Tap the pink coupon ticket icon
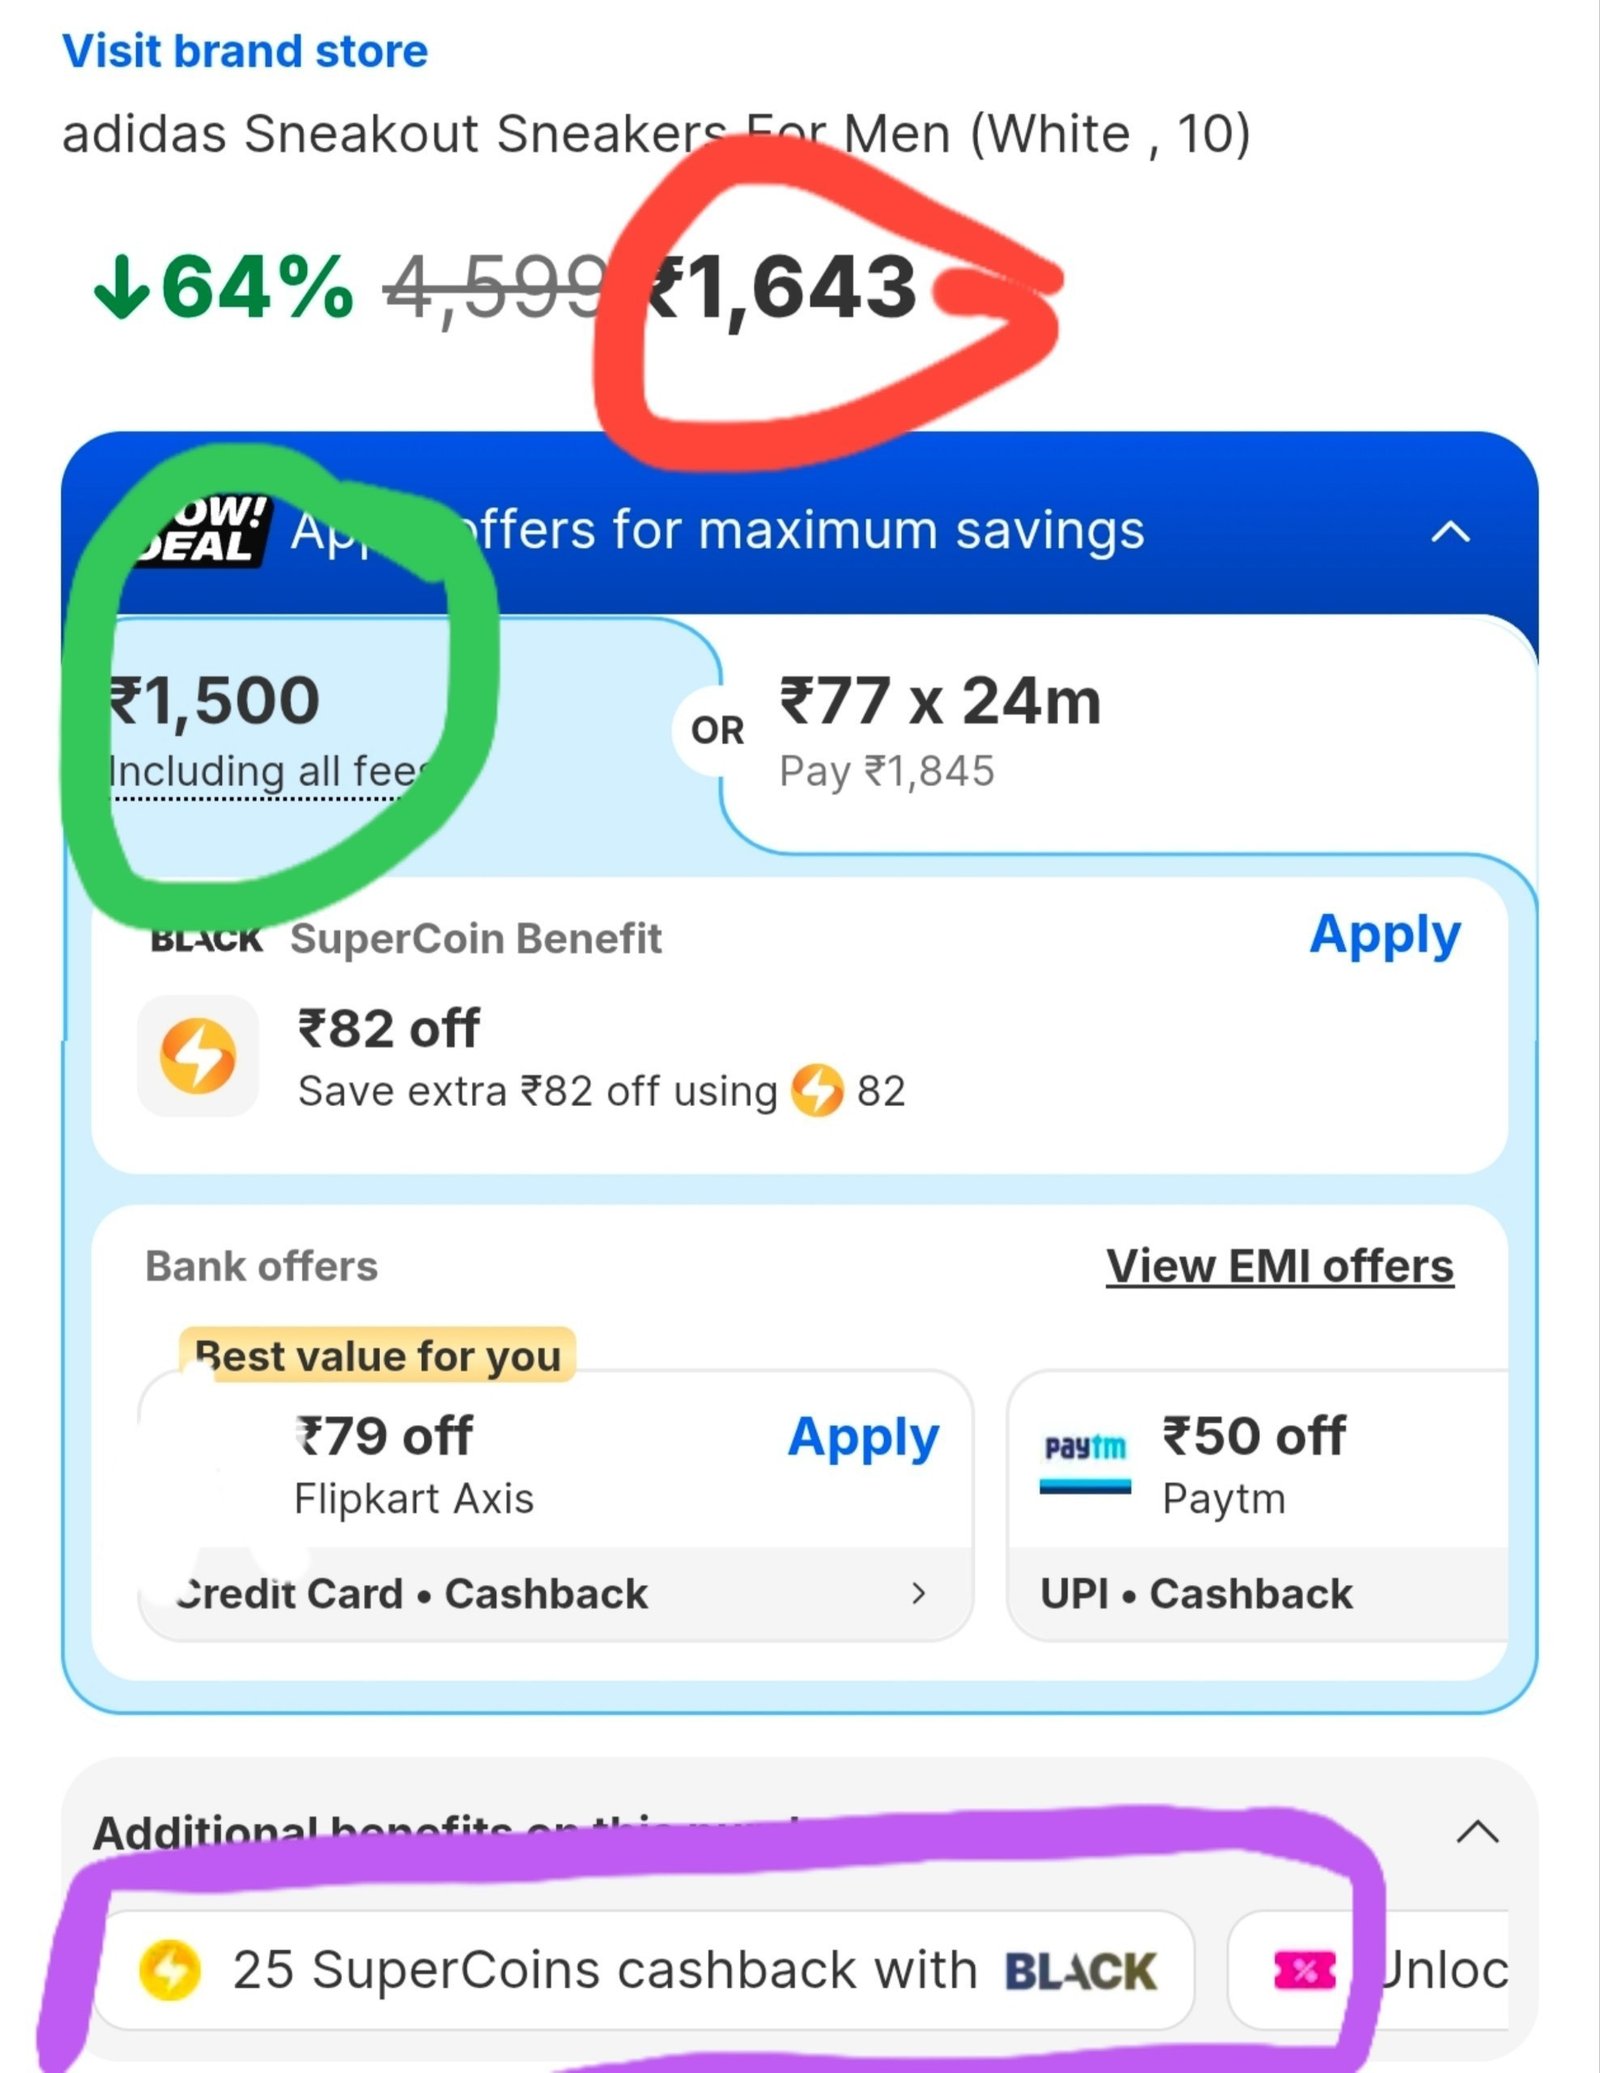Image resolution: width=1600 pixels, height=2073 pixels. click(1305, 1971)
